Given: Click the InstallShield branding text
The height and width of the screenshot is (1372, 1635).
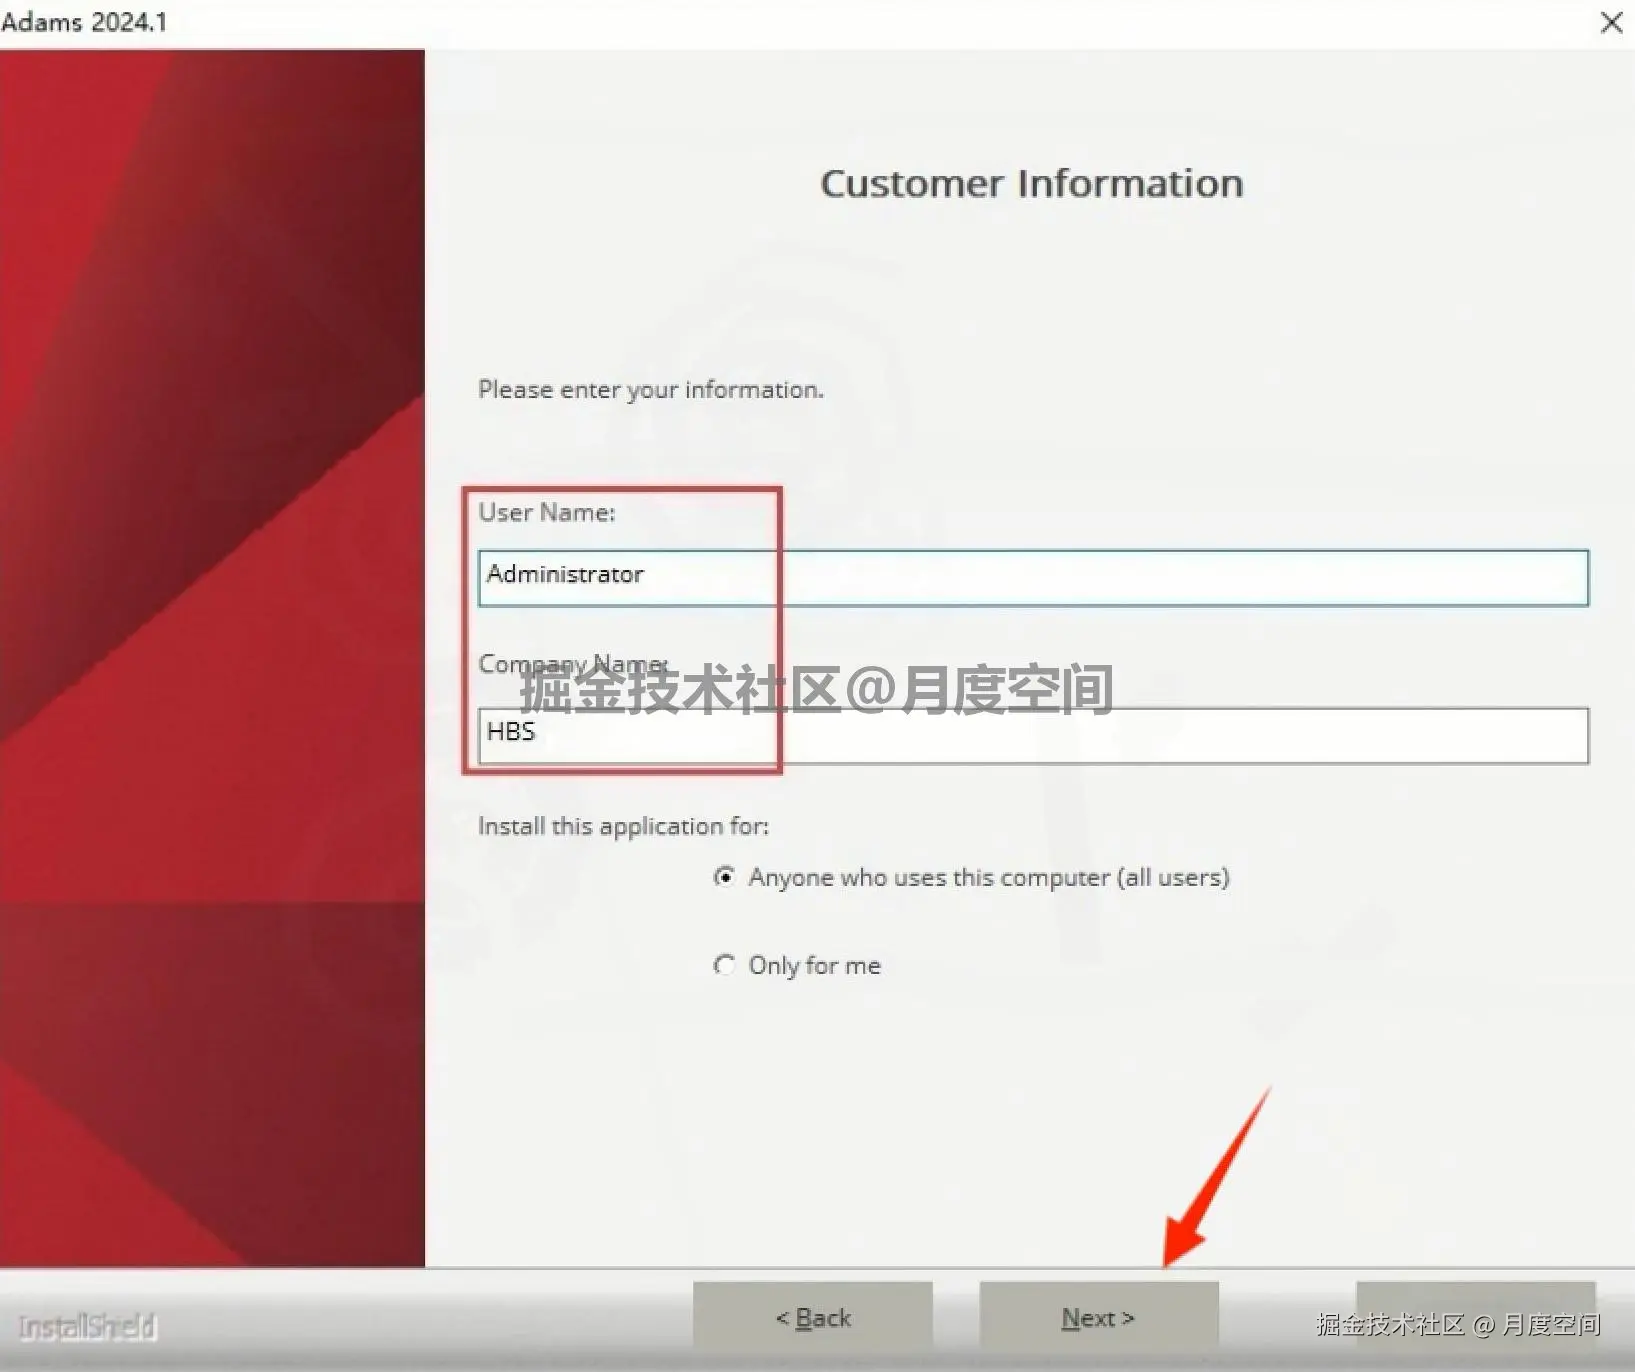Looking at the screenshot, I should tap(87, 1327).
